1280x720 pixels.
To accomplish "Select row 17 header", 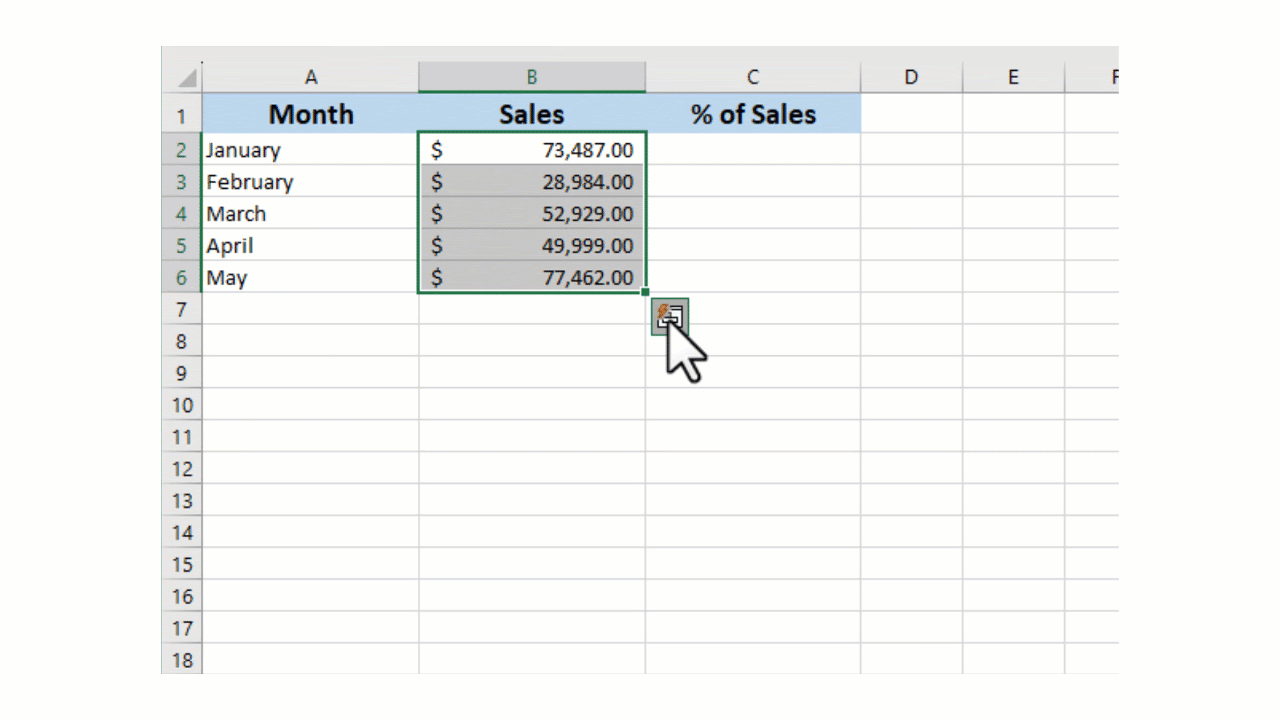I will click(181, 629).
